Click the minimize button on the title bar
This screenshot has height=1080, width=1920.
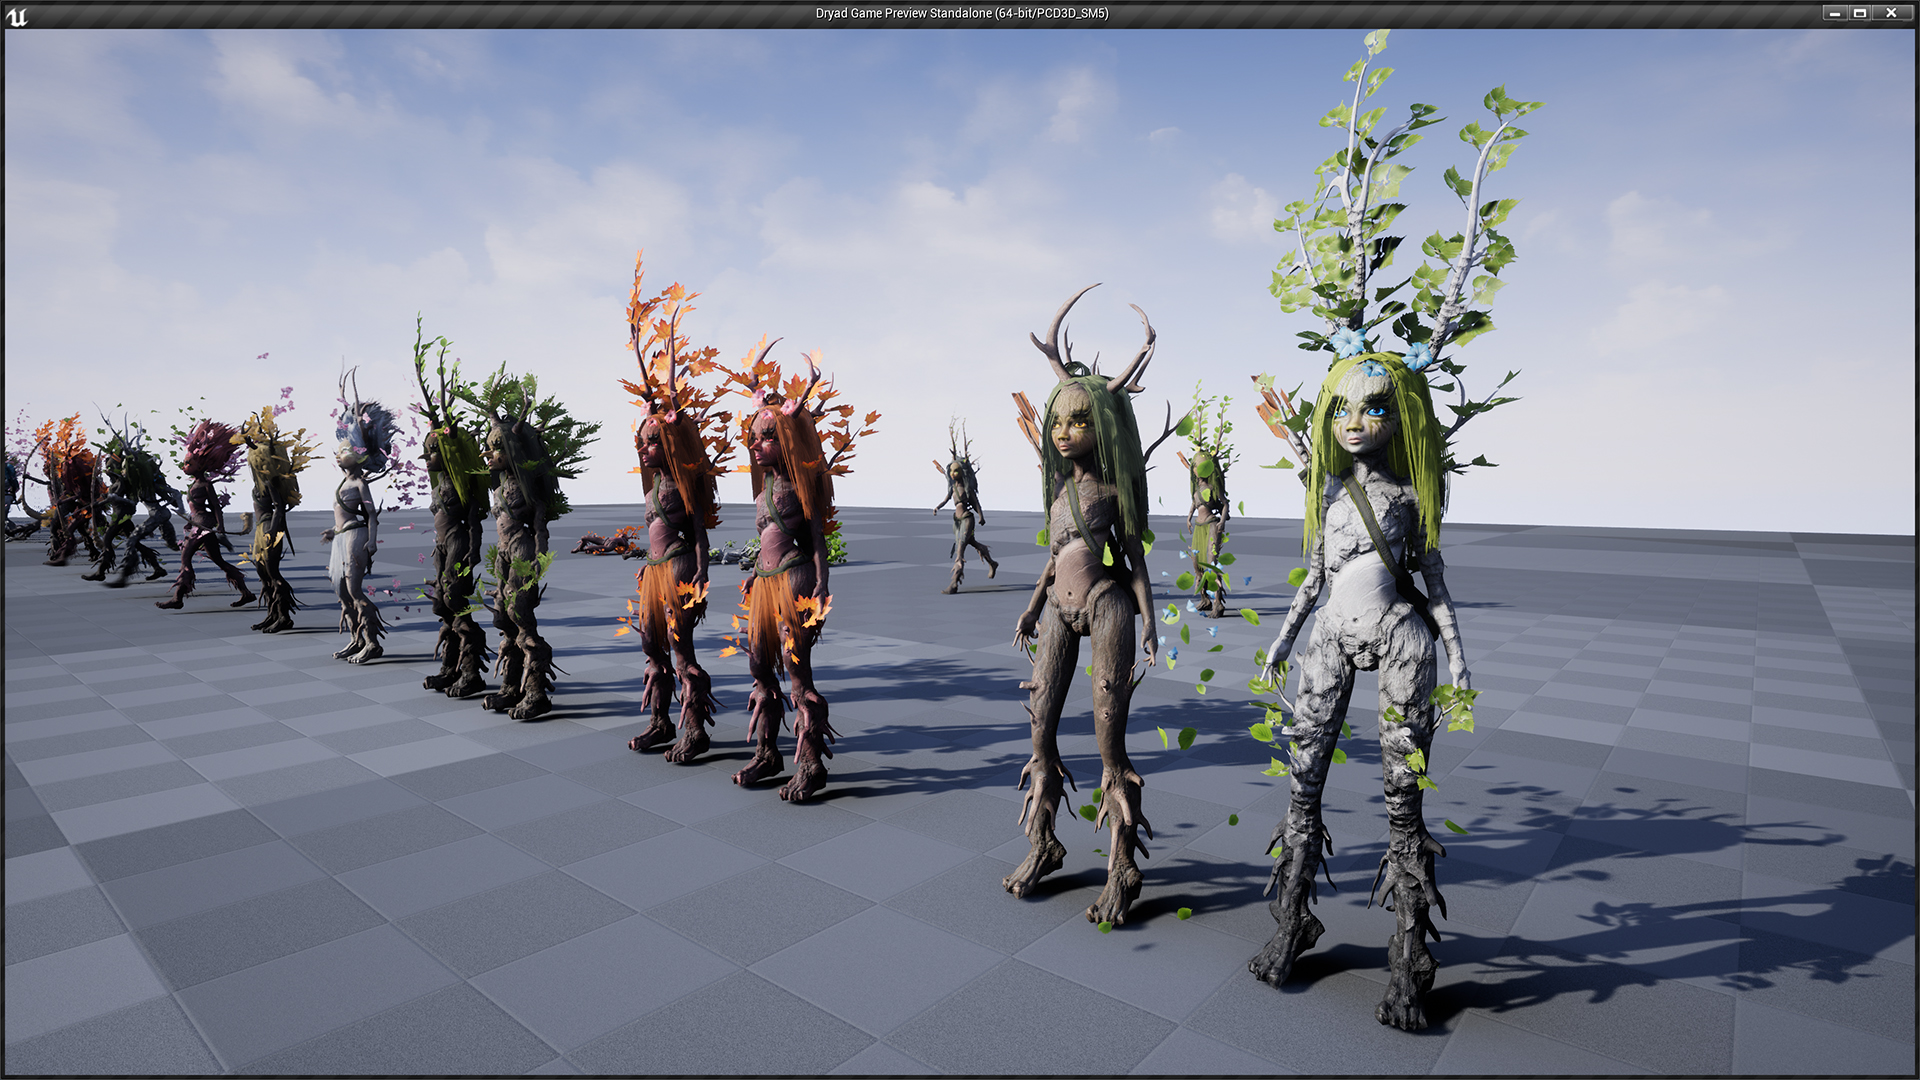pos(1835,13)
